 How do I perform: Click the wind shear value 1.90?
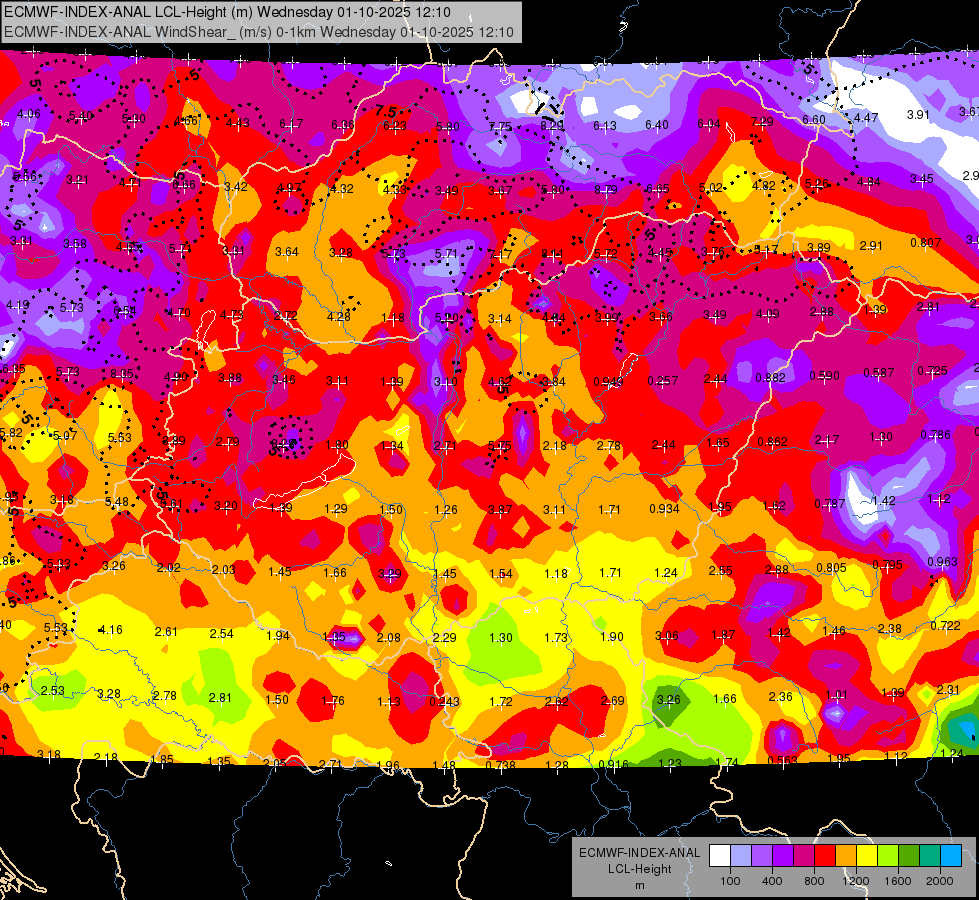click(611, 636)
